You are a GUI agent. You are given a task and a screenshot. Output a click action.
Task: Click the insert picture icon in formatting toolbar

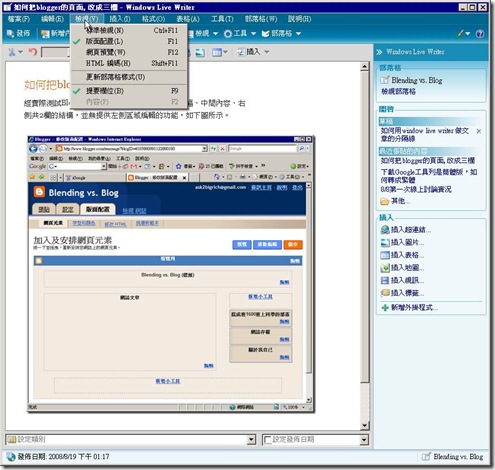tap(200, 52)
